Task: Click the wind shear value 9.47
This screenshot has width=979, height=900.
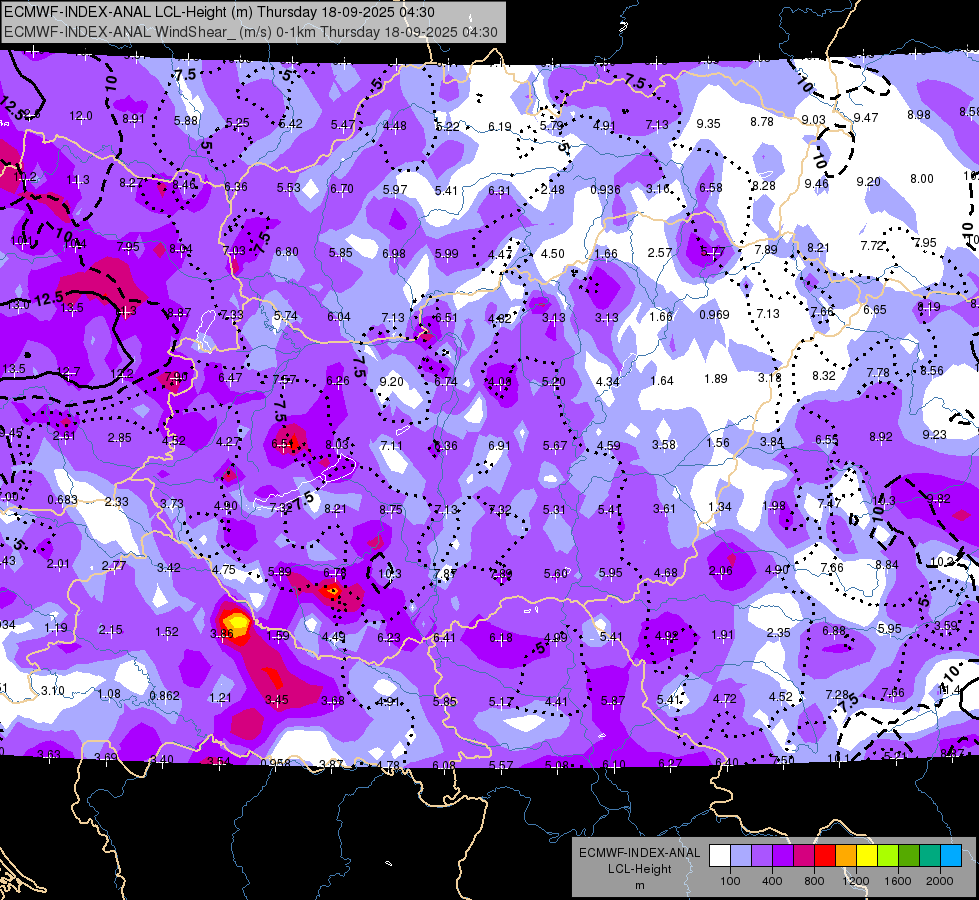Action: coord(866,117)
